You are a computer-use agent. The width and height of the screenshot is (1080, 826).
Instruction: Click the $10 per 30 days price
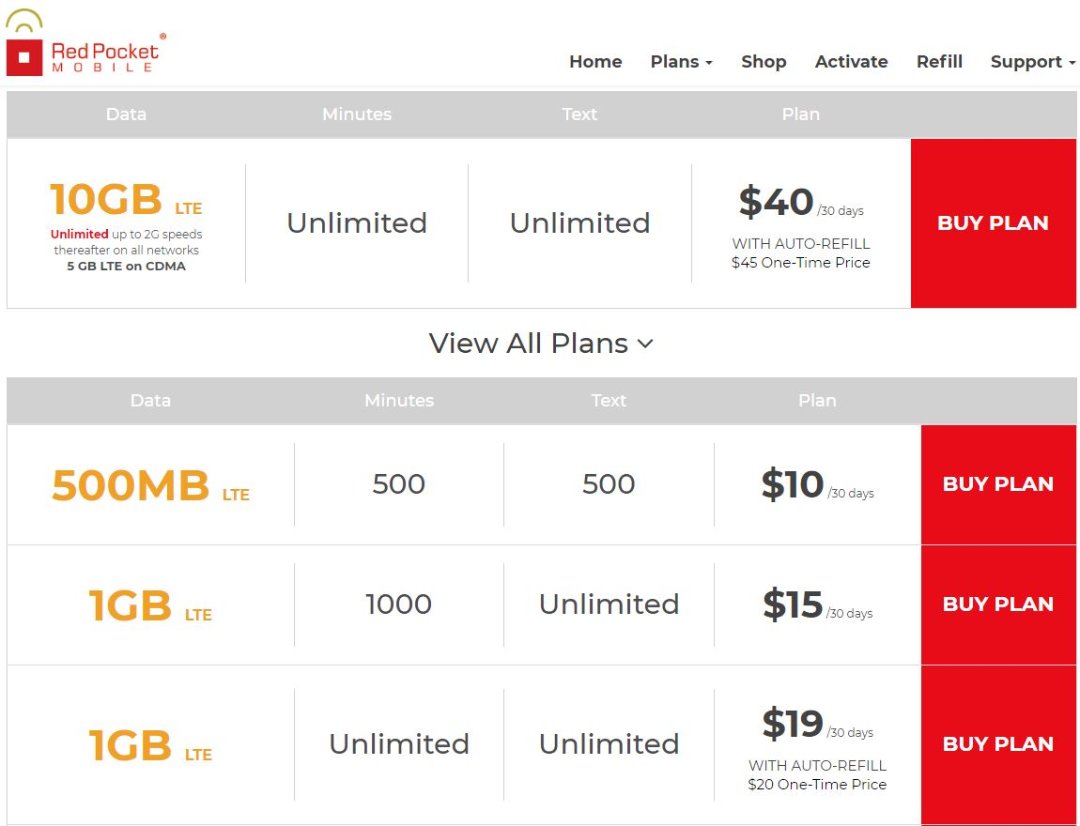click(816, 486)
